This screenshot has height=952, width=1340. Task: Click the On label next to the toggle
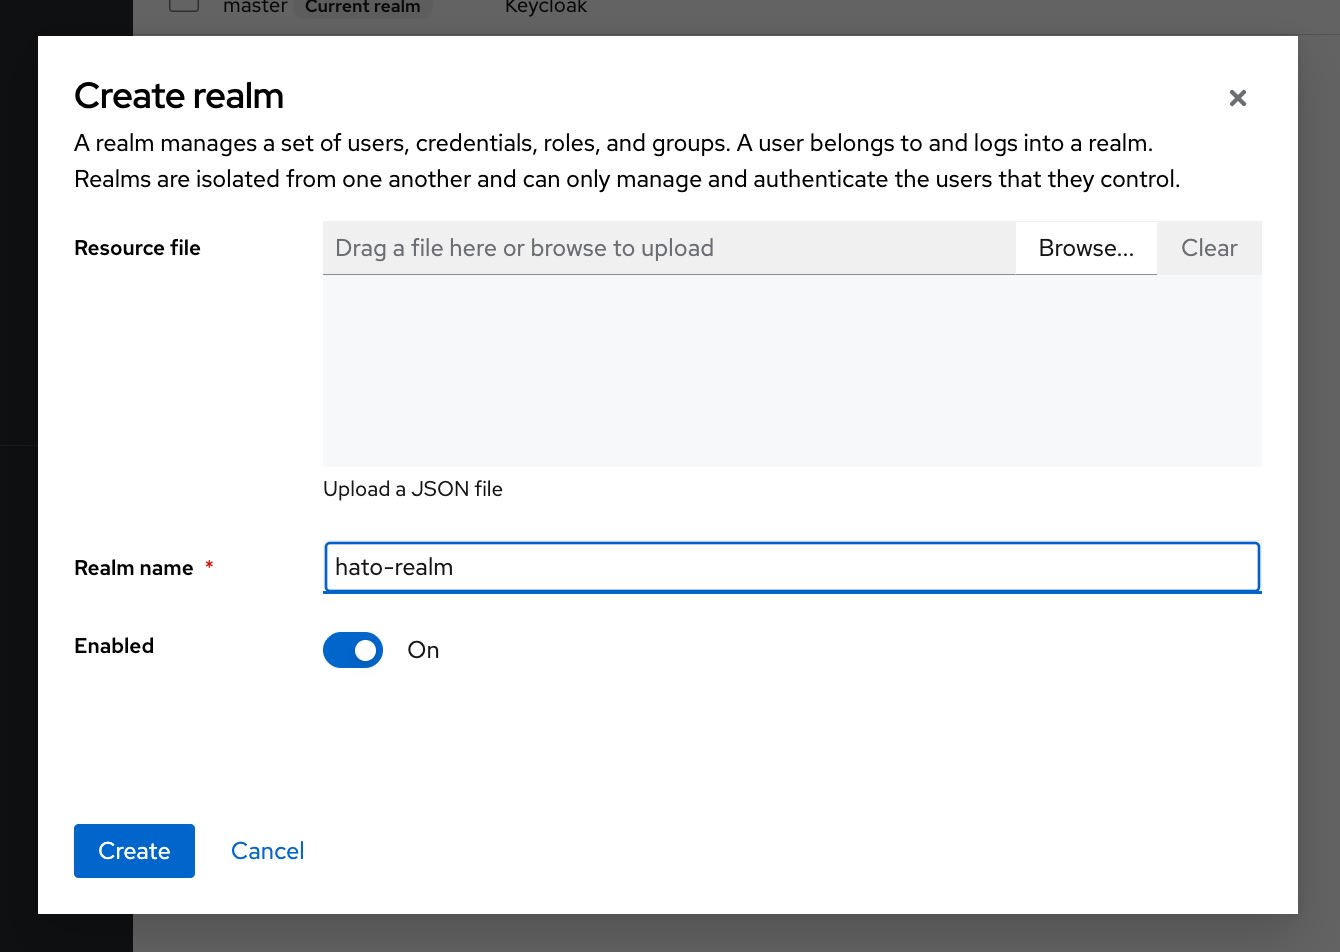422,650
